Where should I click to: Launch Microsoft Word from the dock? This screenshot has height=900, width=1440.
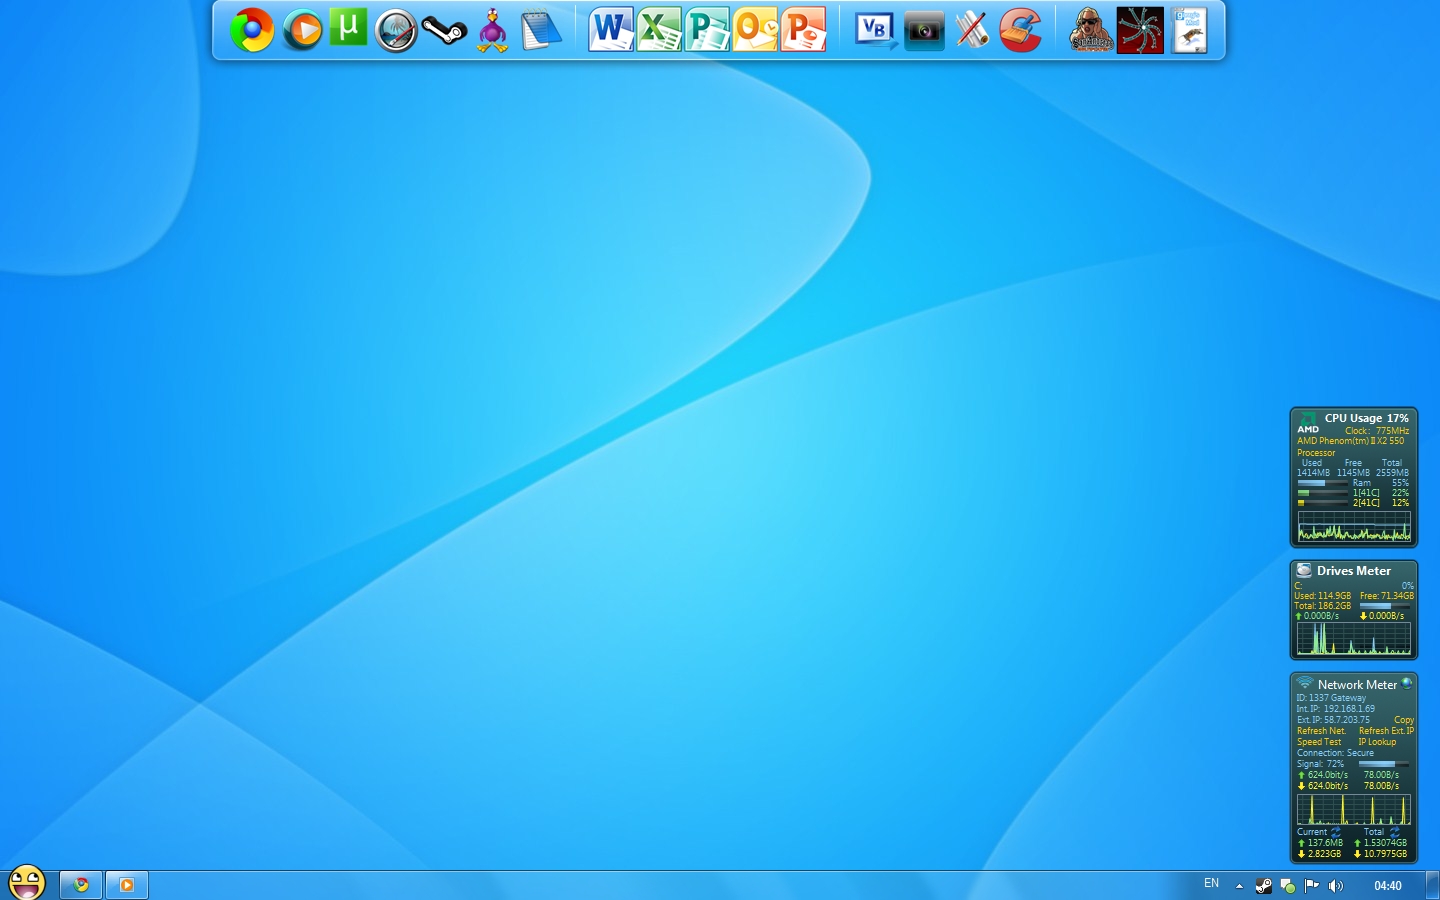610,30
